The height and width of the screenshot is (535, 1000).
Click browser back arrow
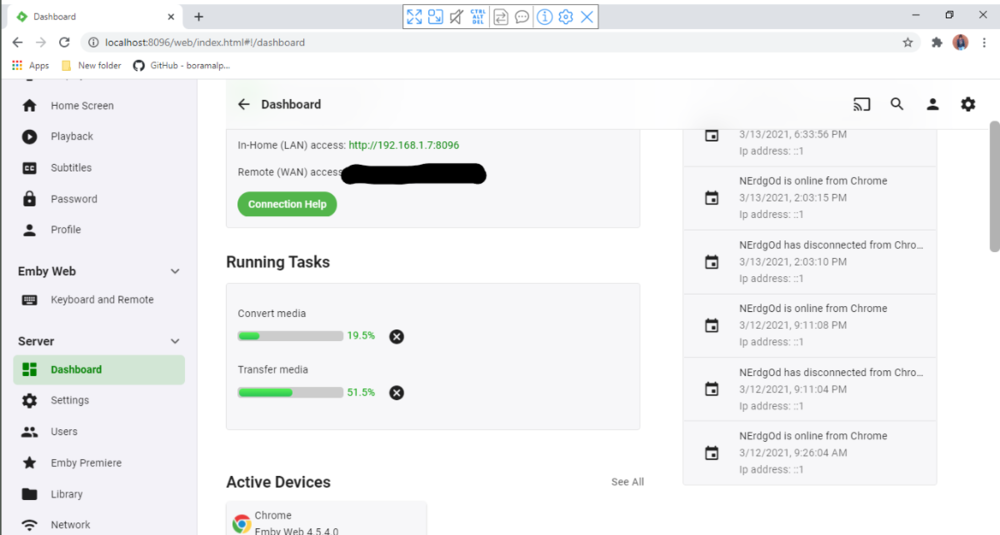tap(17, 42)
